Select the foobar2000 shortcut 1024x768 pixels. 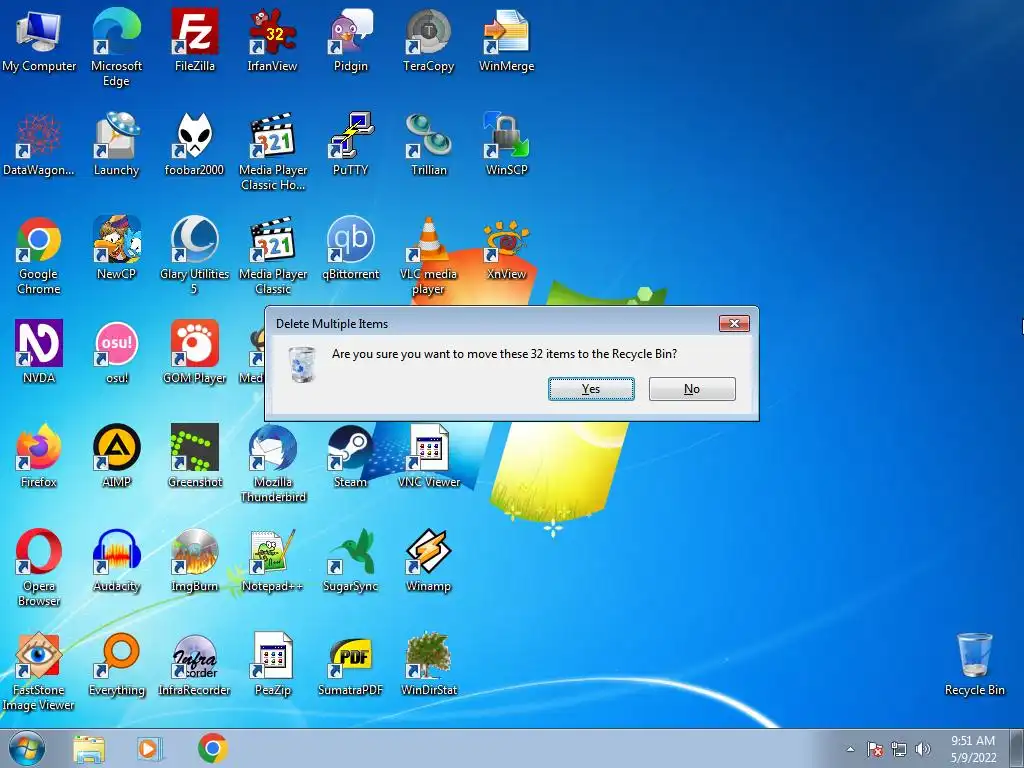pyautogui.click(x=195, y=144)
